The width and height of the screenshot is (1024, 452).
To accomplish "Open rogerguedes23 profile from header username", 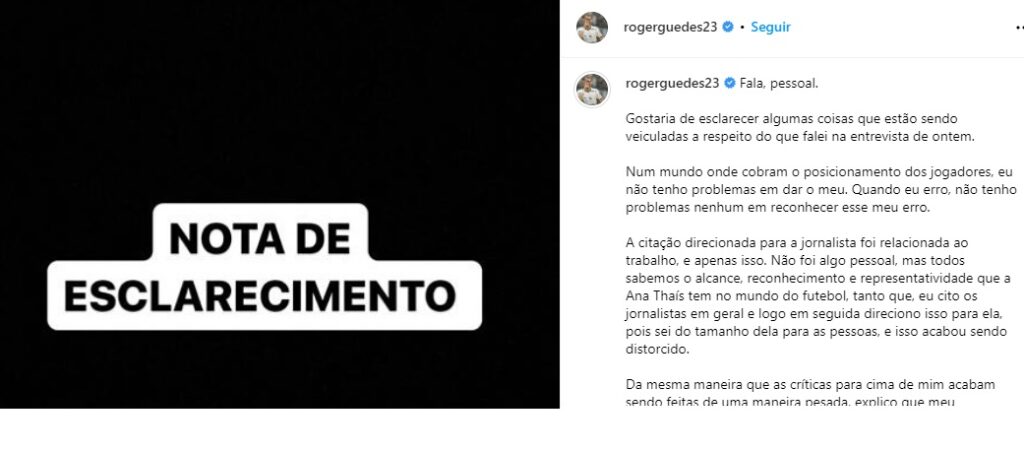I will tap(671, 27).
